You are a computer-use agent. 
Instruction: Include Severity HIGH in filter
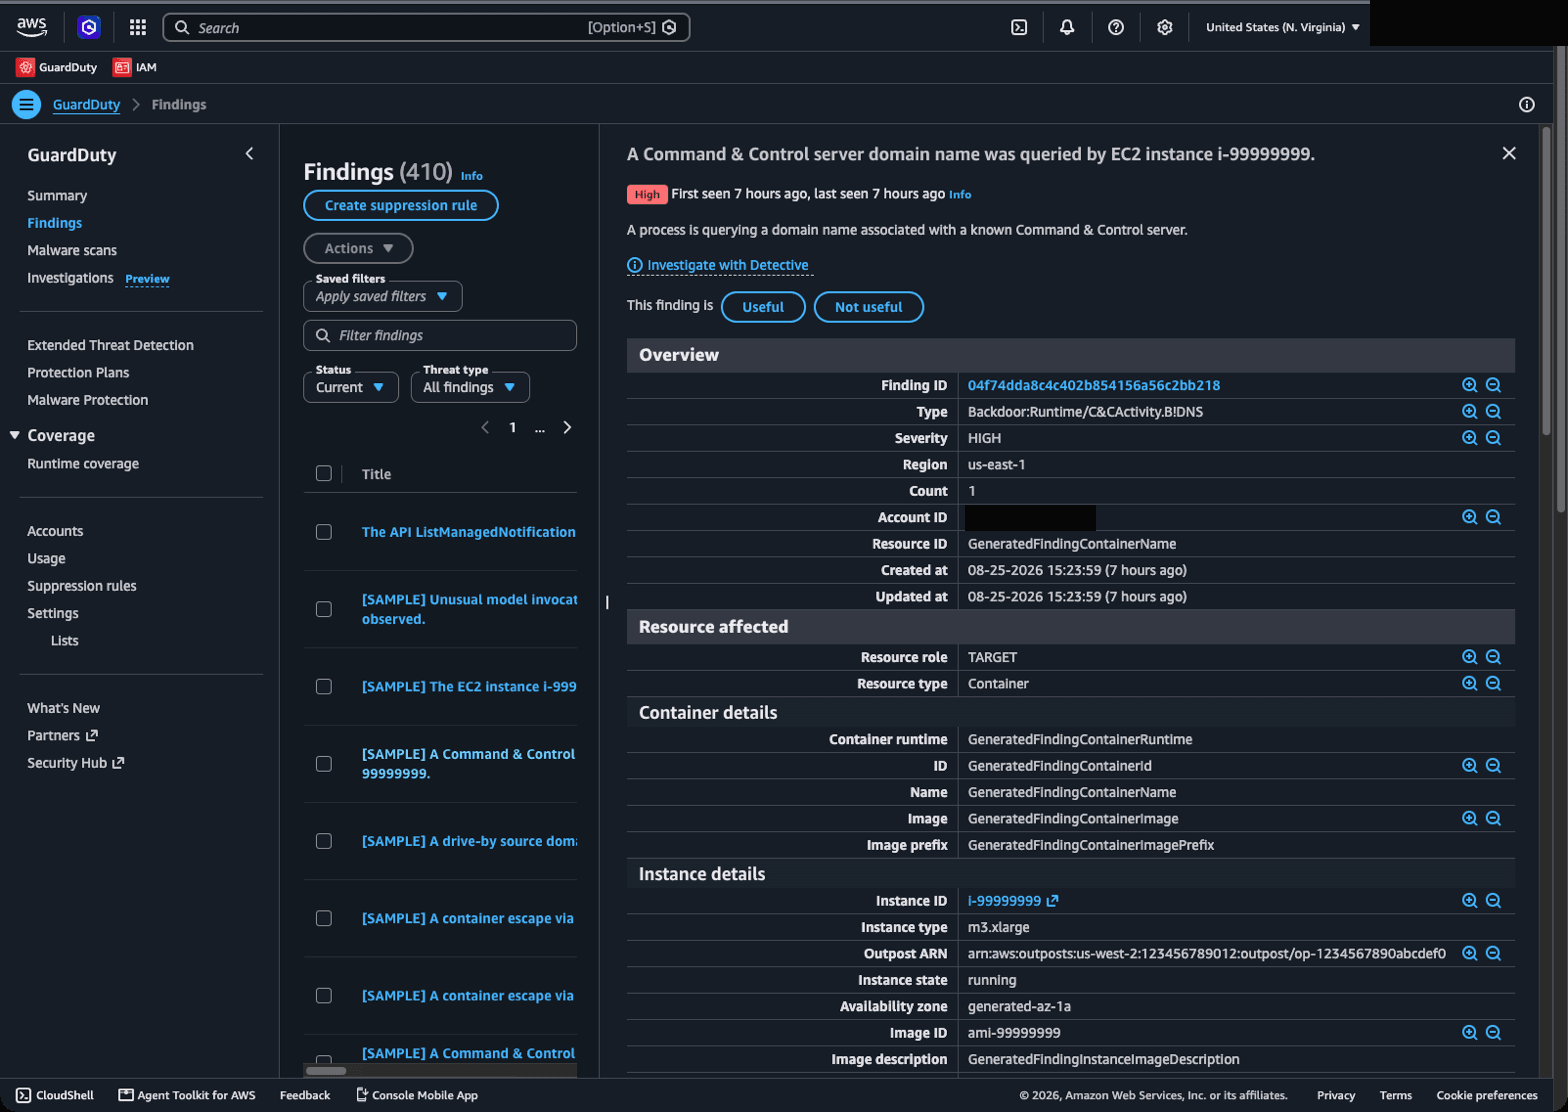pos(1469,438)
